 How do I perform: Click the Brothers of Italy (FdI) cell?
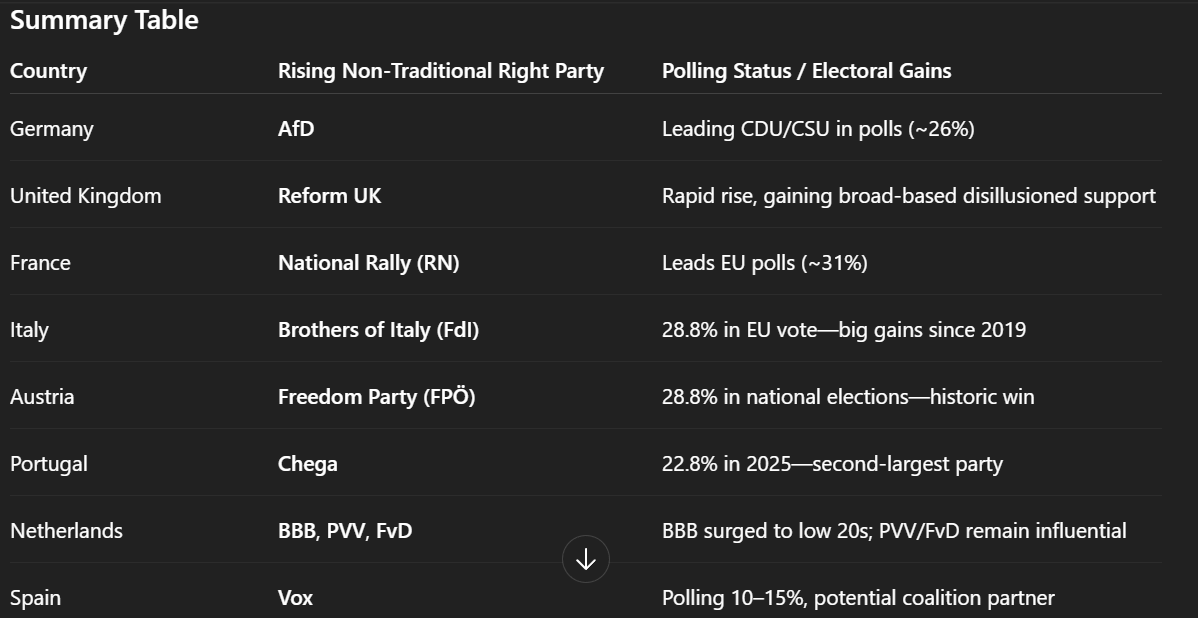pos(378,330)
